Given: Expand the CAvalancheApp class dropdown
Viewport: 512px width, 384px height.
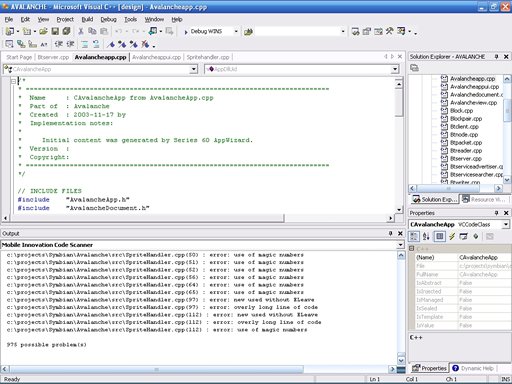Looking at the screenshot, I should point(194,69).
